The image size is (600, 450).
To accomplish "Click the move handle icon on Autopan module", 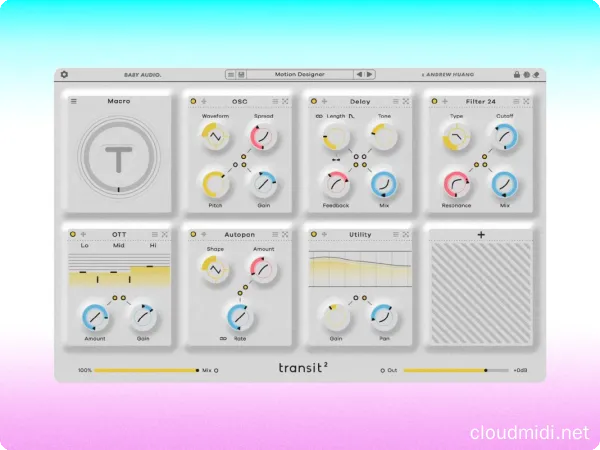I will point(204,234).
